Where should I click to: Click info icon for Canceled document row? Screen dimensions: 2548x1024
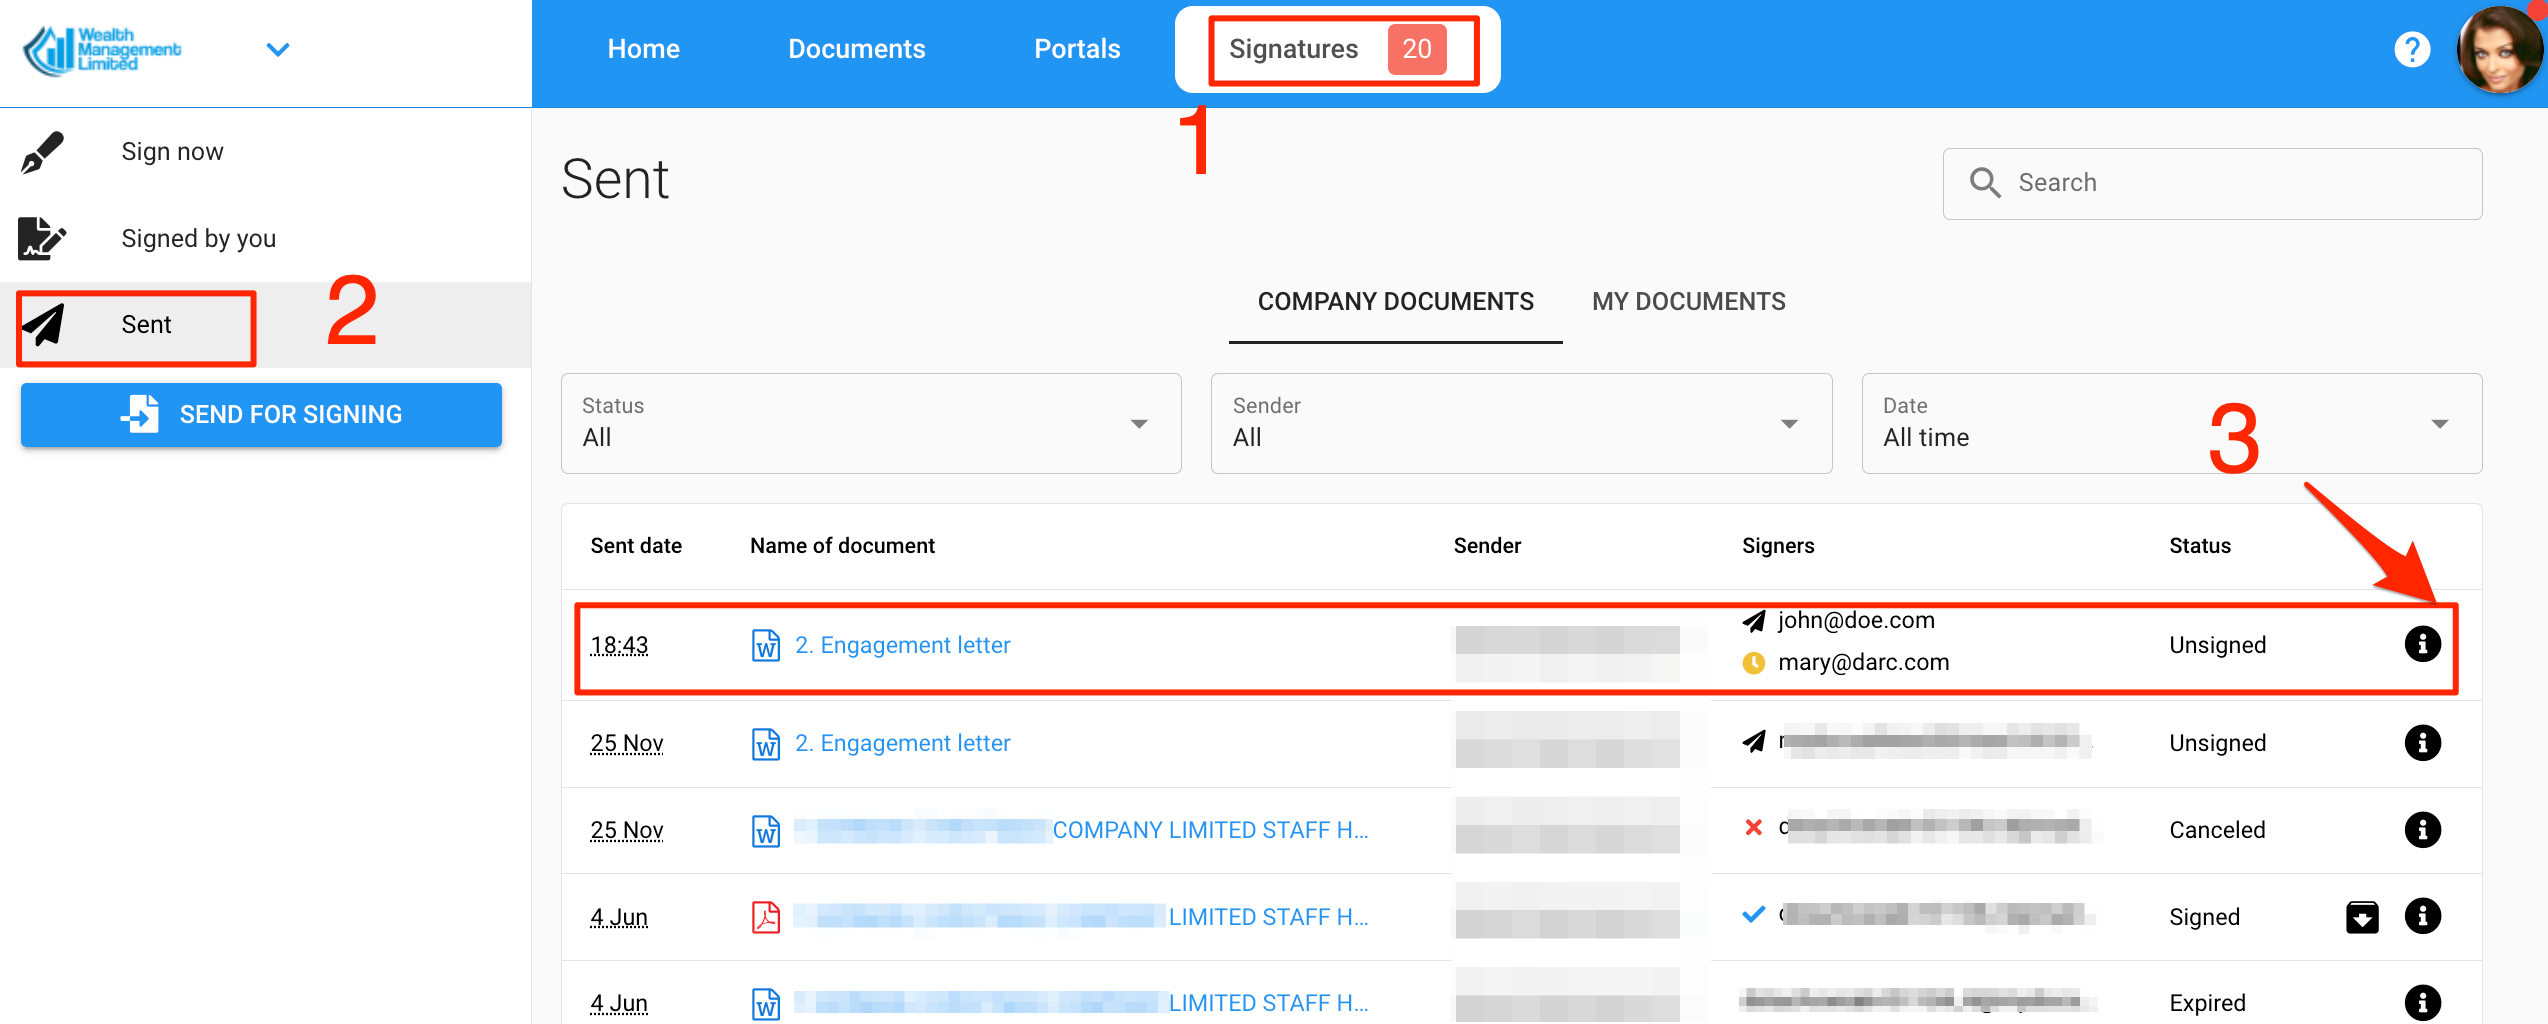pyautogui.click(x=2421, y=829)
